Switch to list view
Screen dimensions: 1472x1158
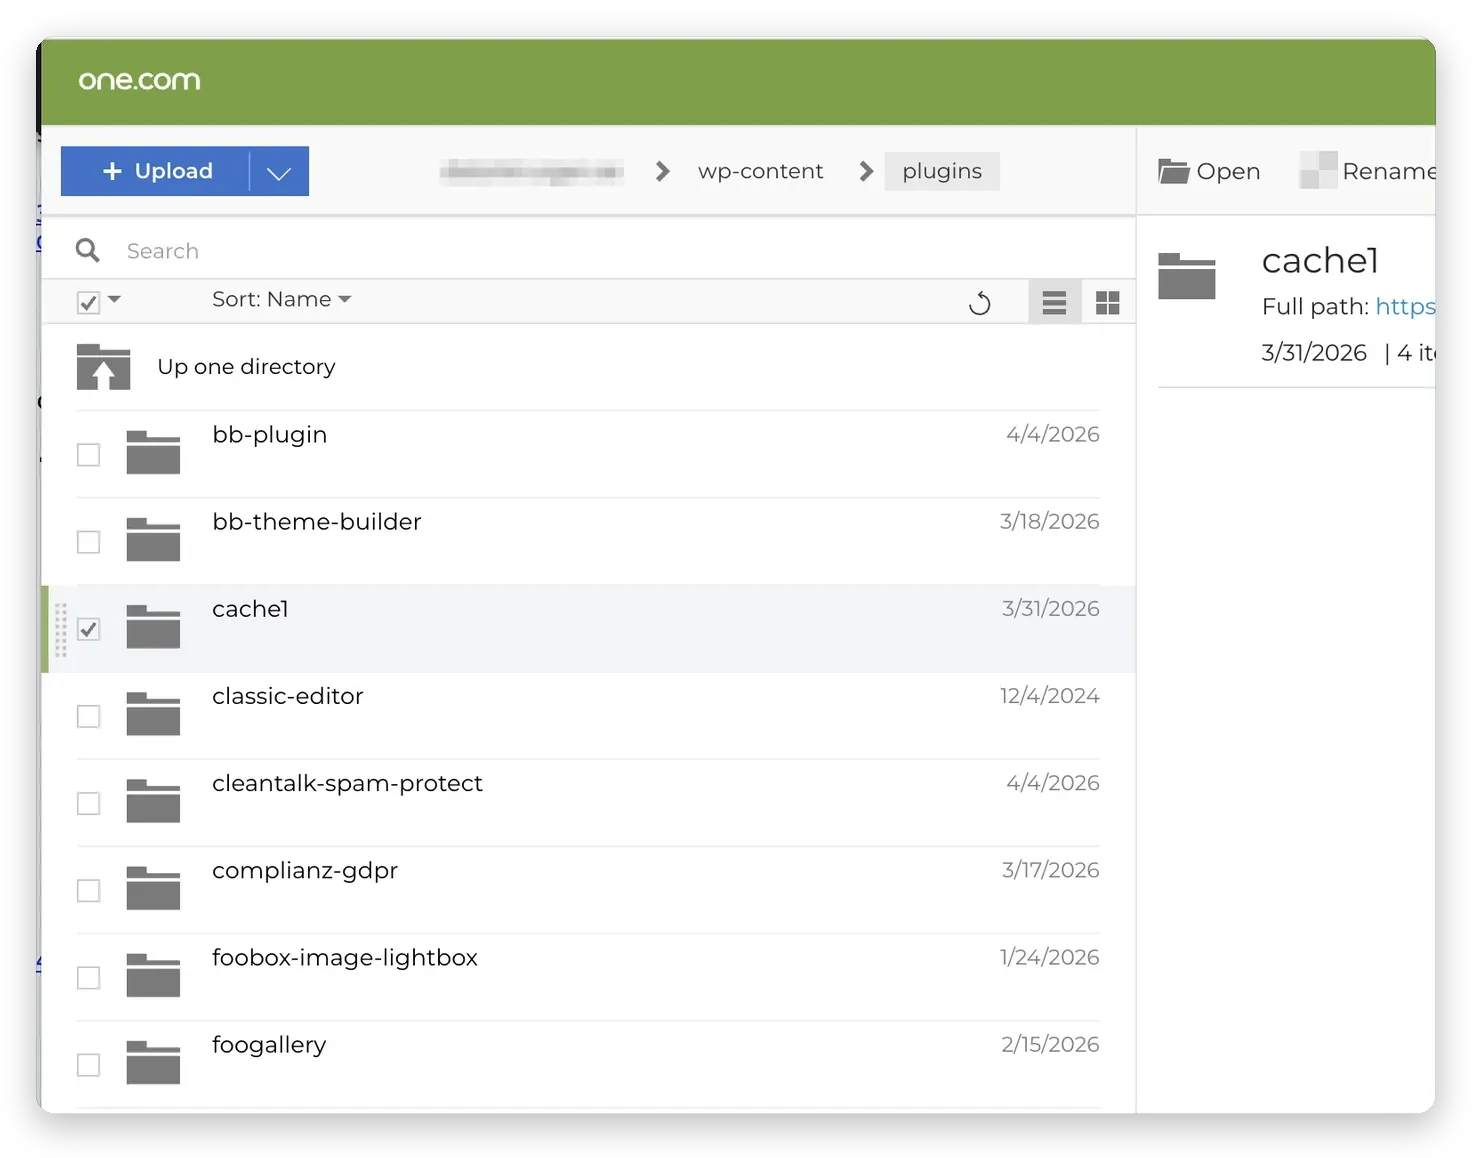[x=1054, y=302]
